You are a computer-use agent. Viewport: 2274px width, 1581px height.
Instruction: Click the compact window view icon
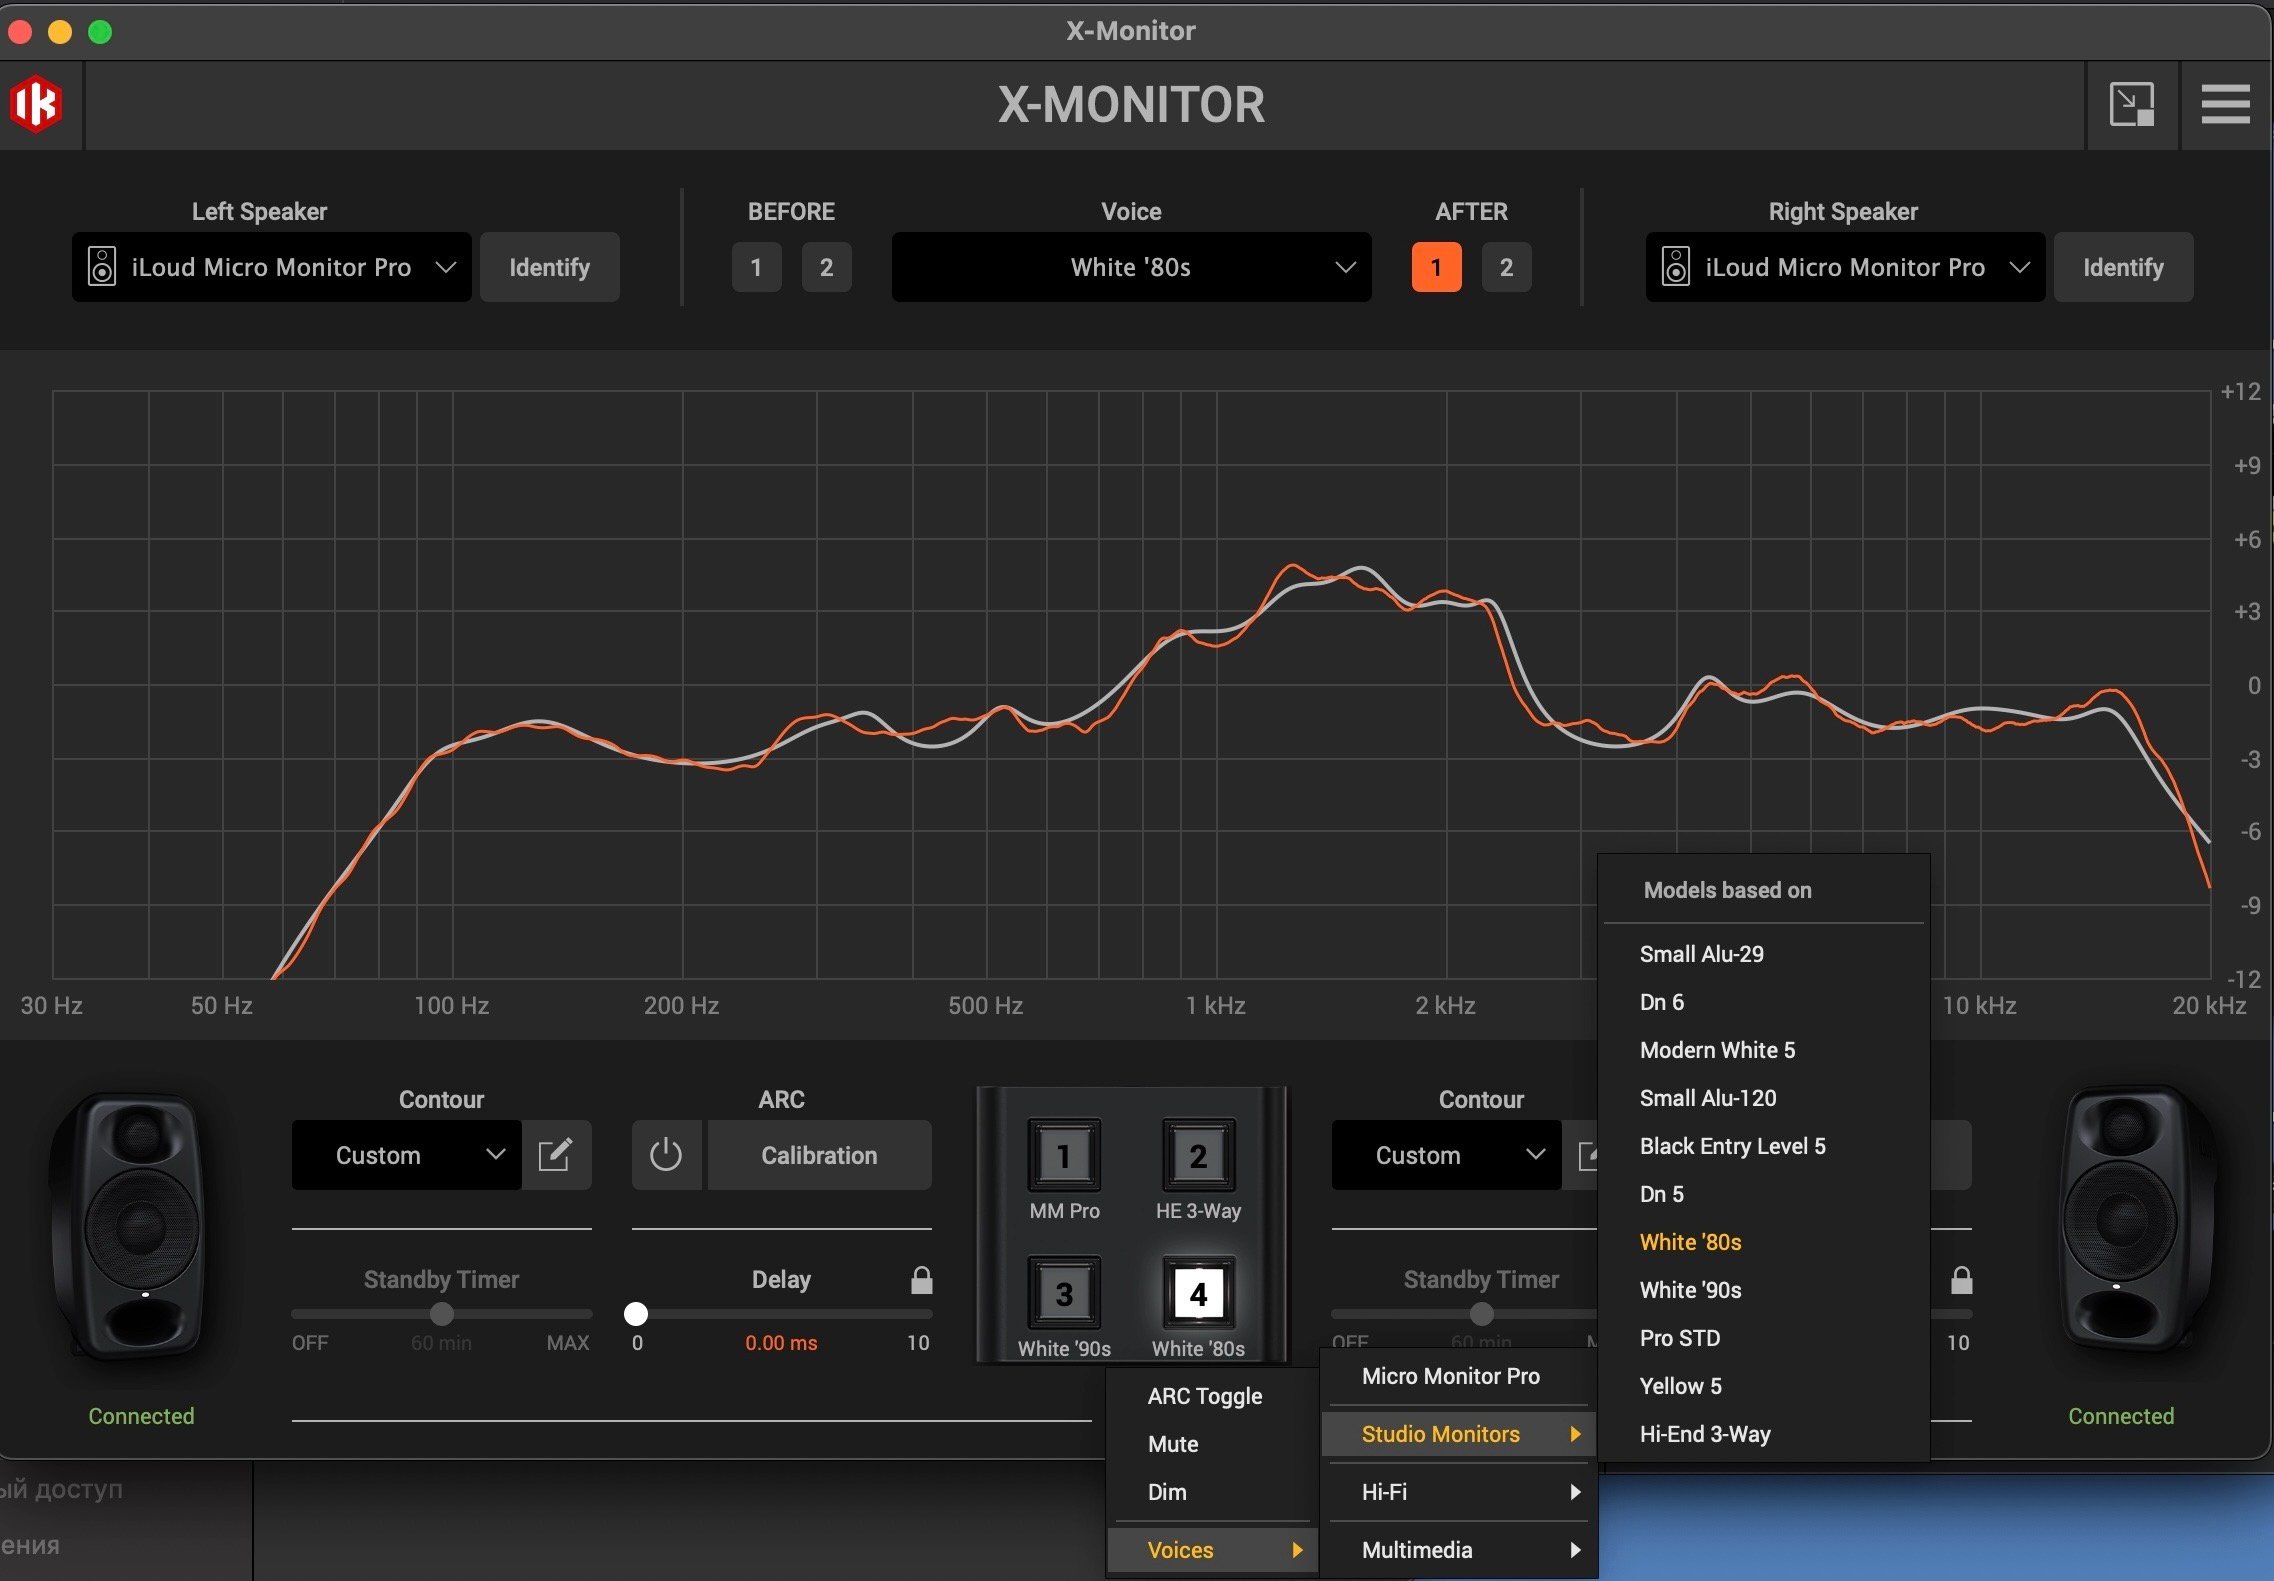pos(2131,104)
